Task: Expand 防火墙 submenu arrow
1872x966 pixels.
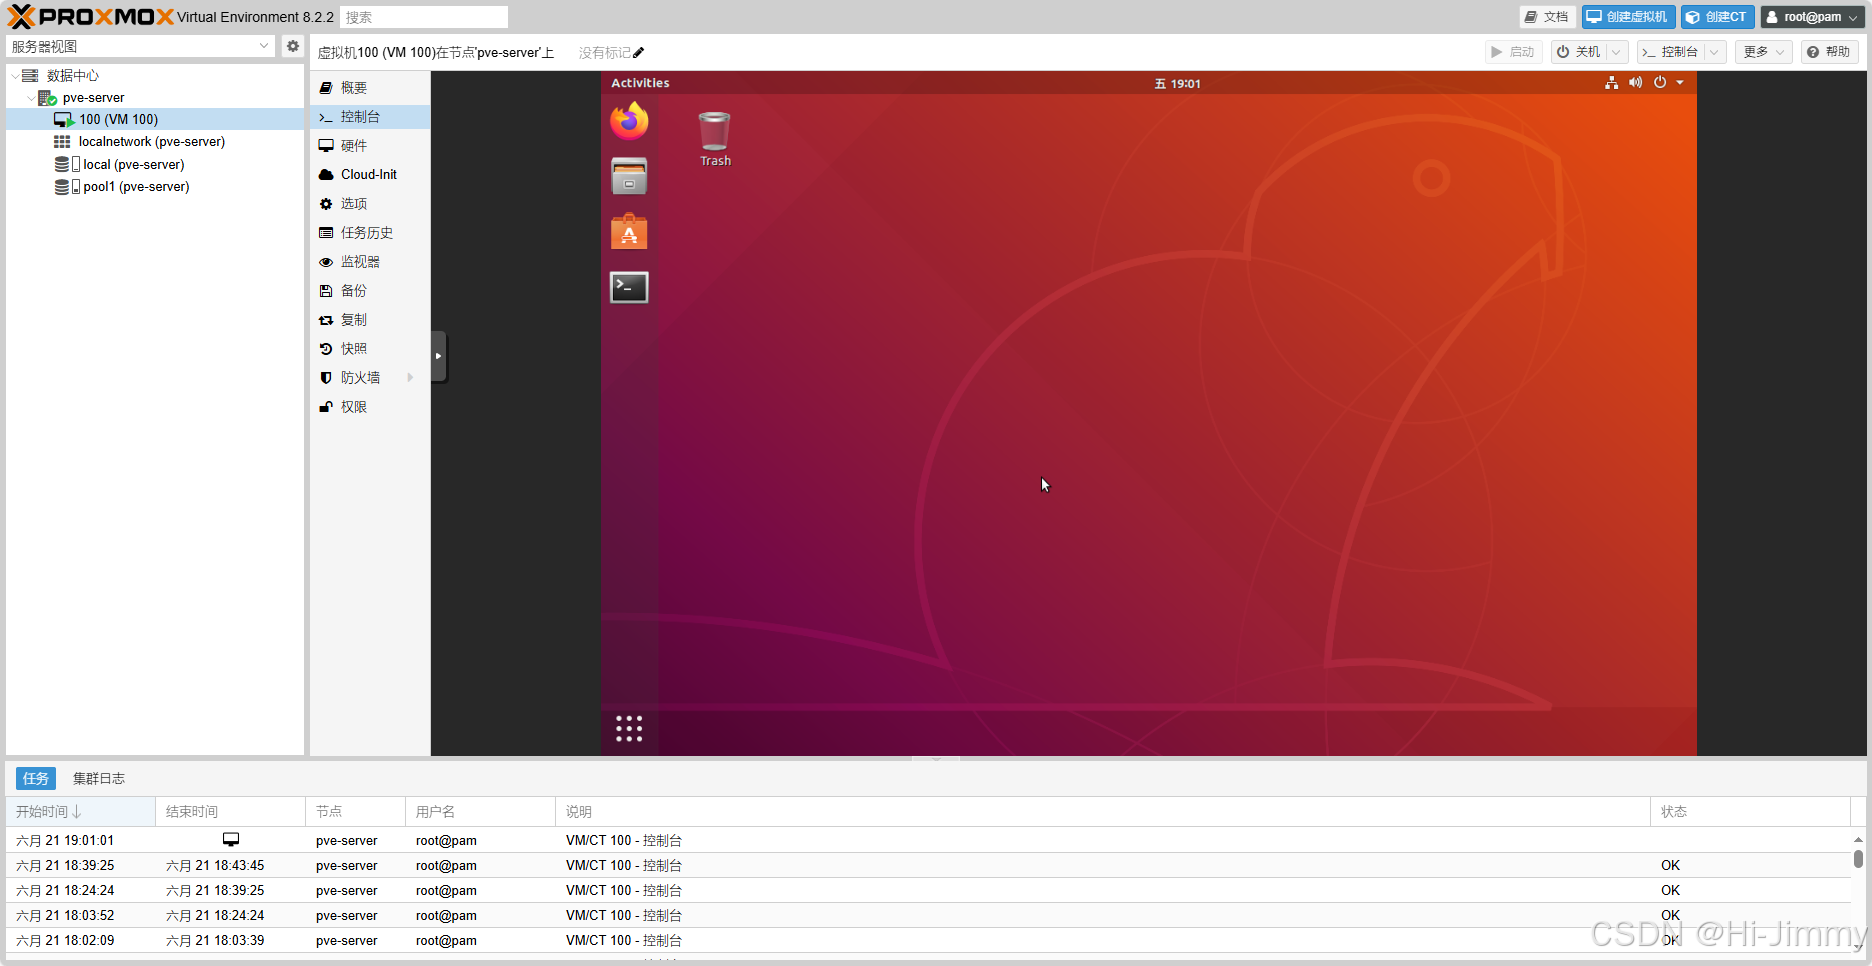Action: [x=410, y=378]
